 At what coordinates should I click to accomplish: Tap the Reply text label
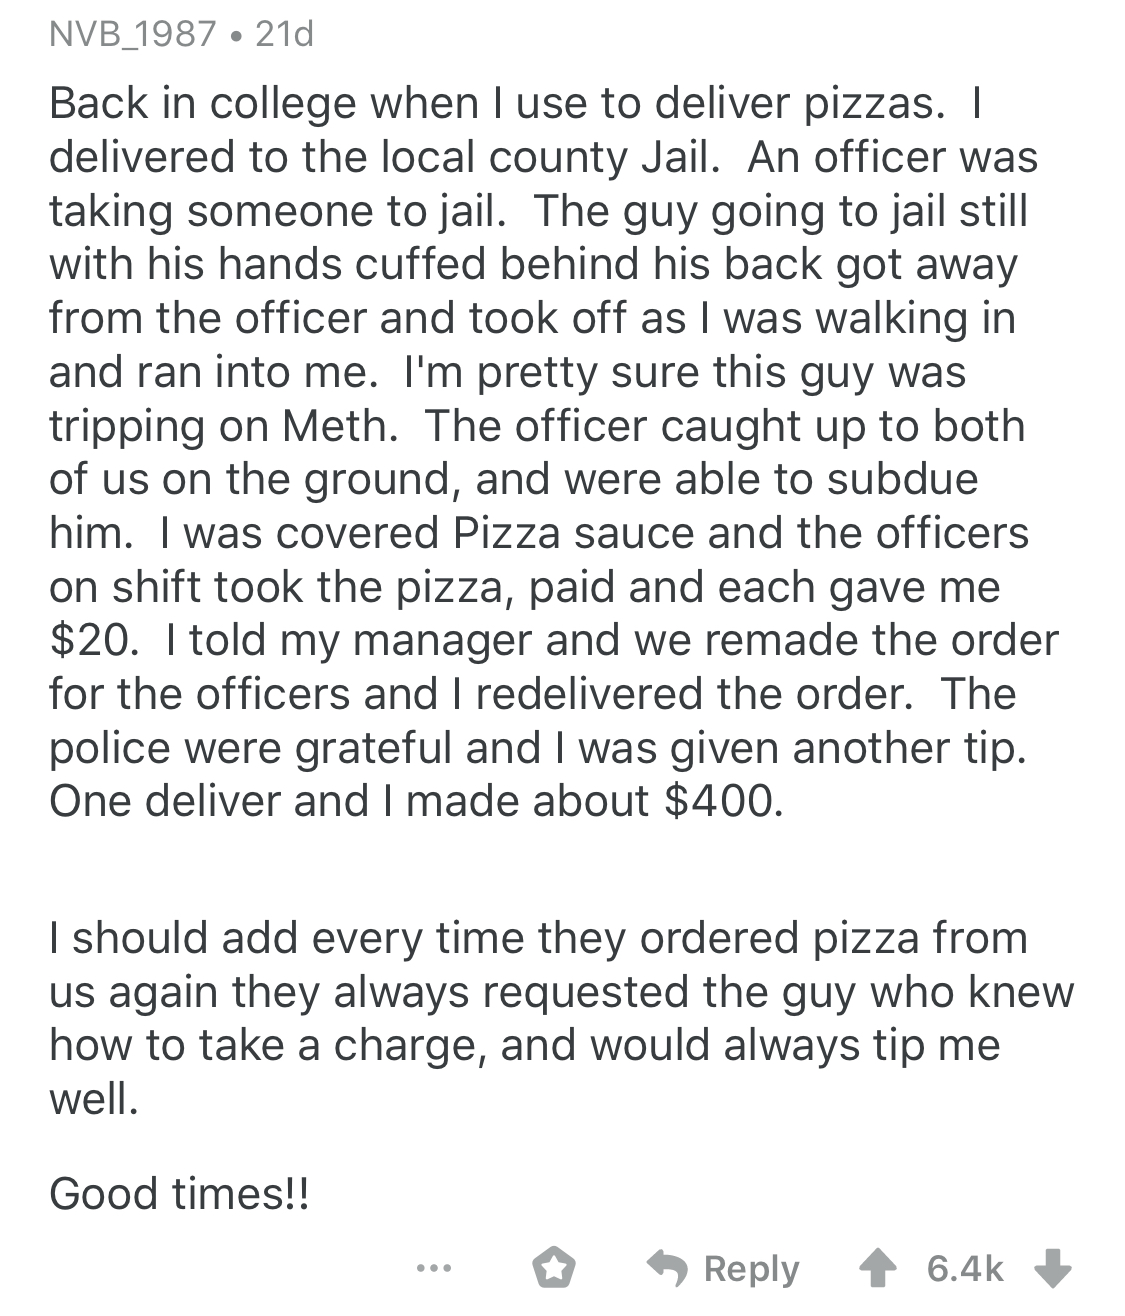(x=752, y=1269)
